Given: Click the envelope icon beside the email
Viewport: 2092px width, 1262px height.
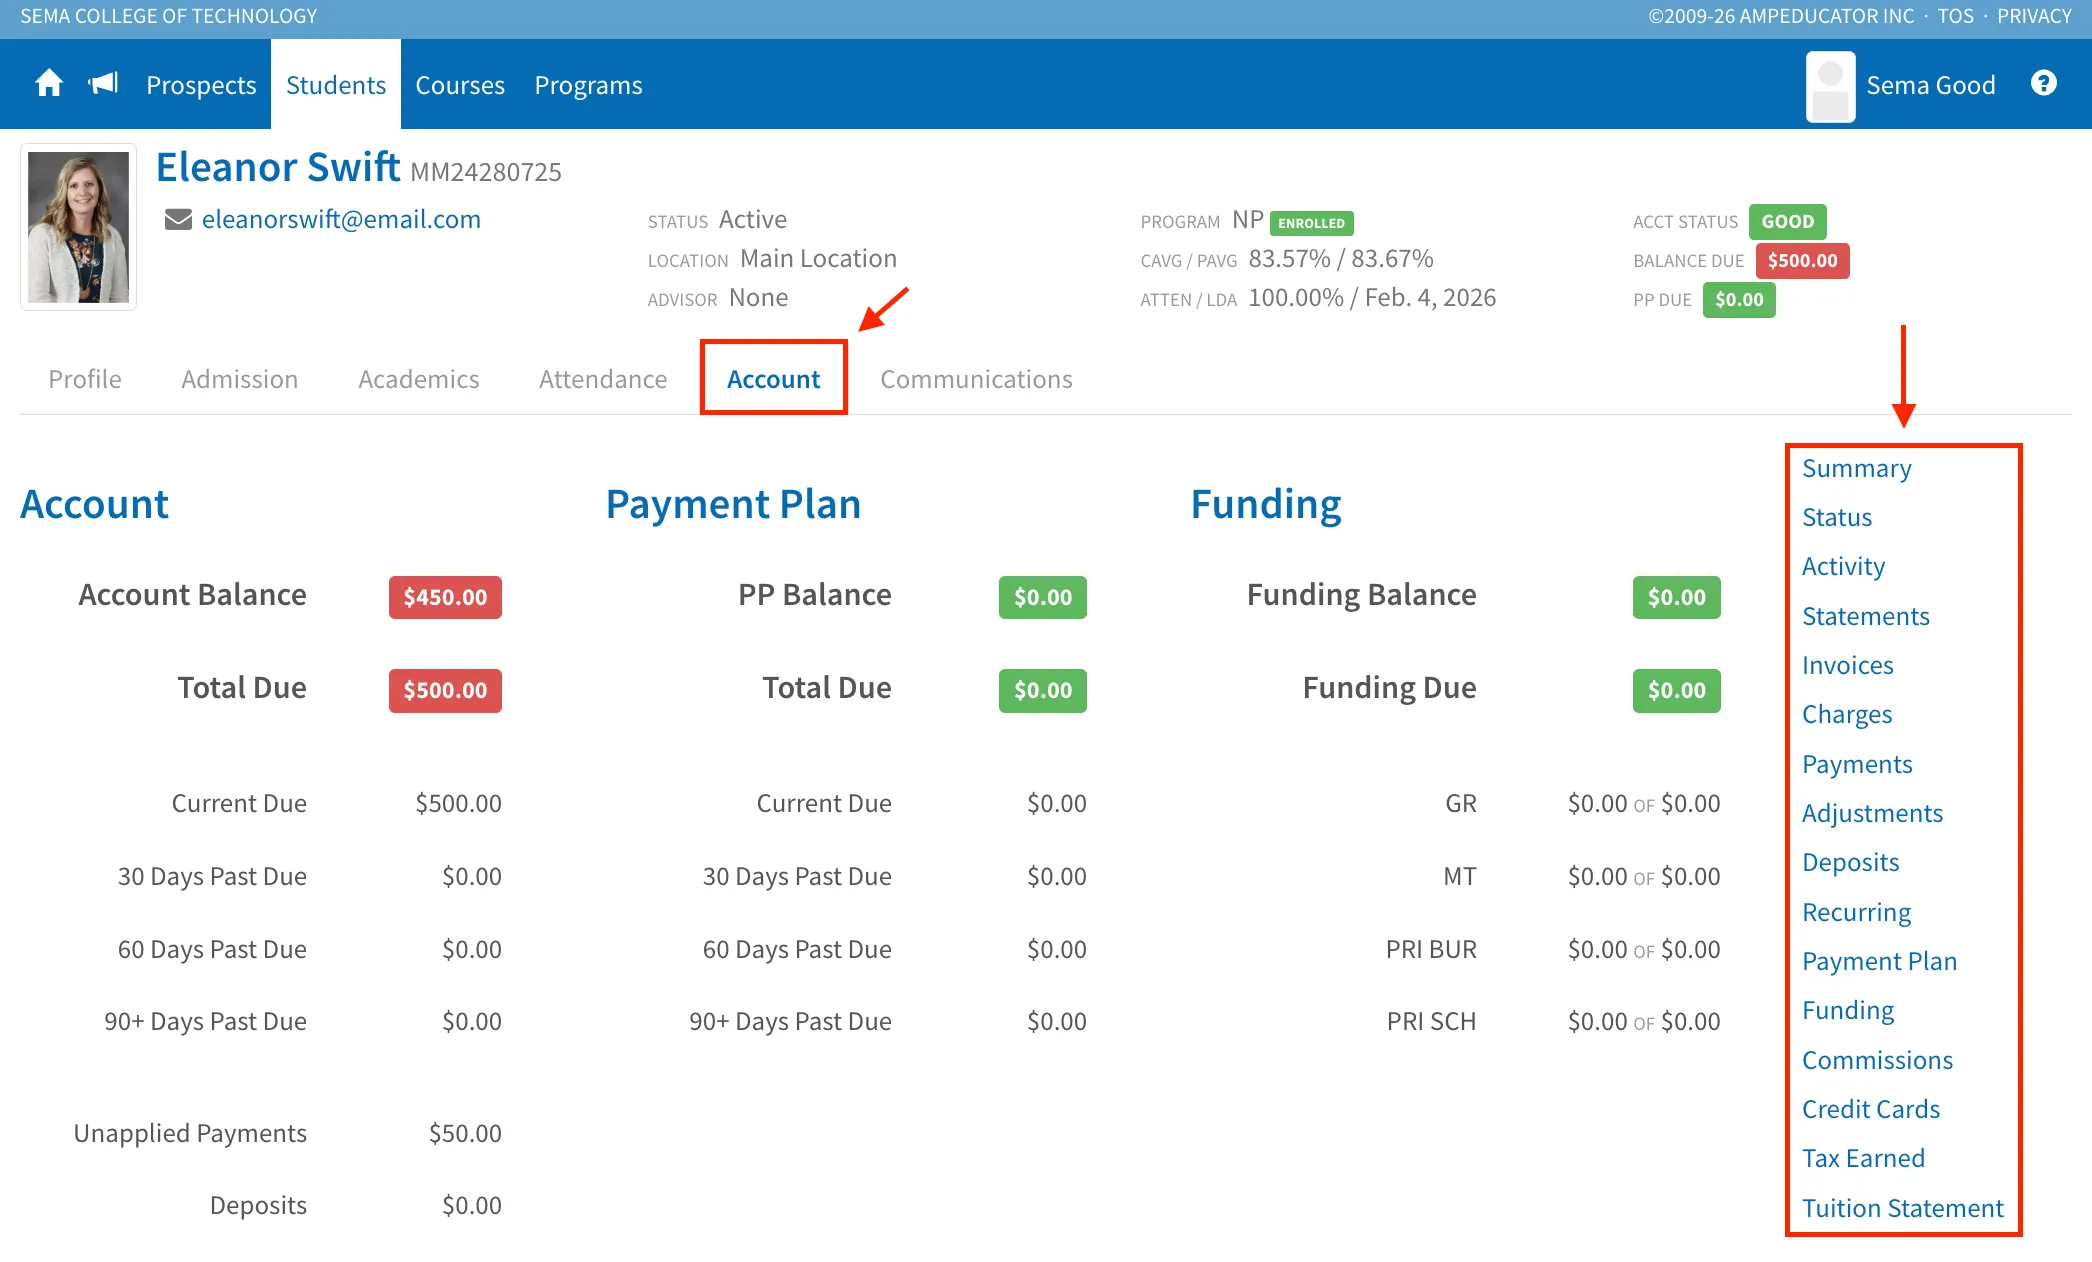Looking at the screenshot, I should coord(178,219).
